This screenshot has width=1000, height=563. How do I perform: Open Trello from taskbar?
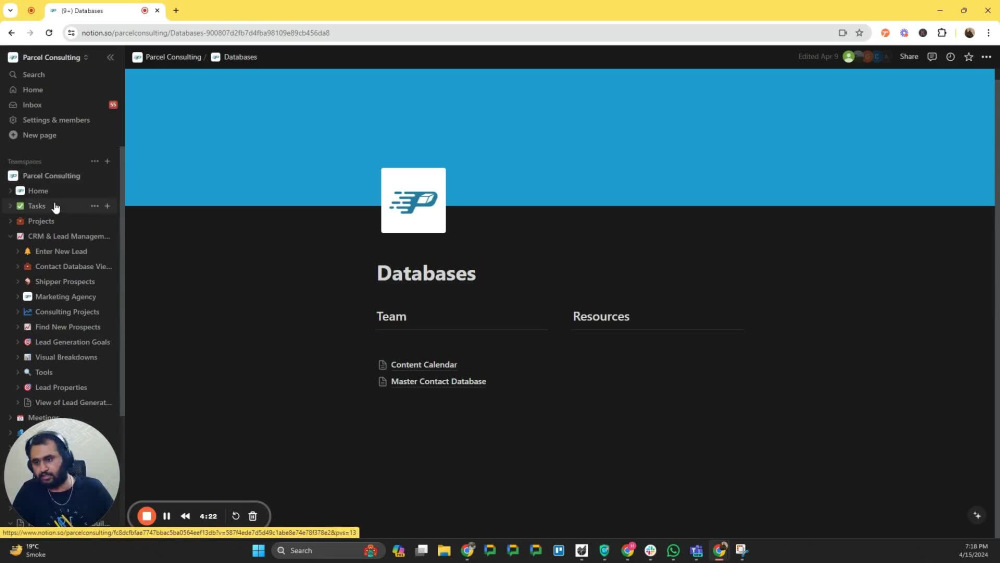tap(559, 550)
